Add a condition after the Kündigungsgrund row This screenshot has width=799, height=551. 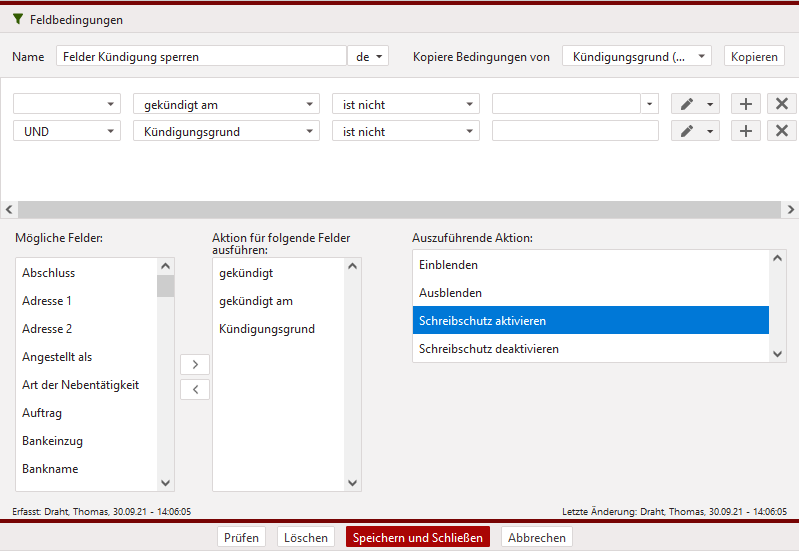click(745, 131)
